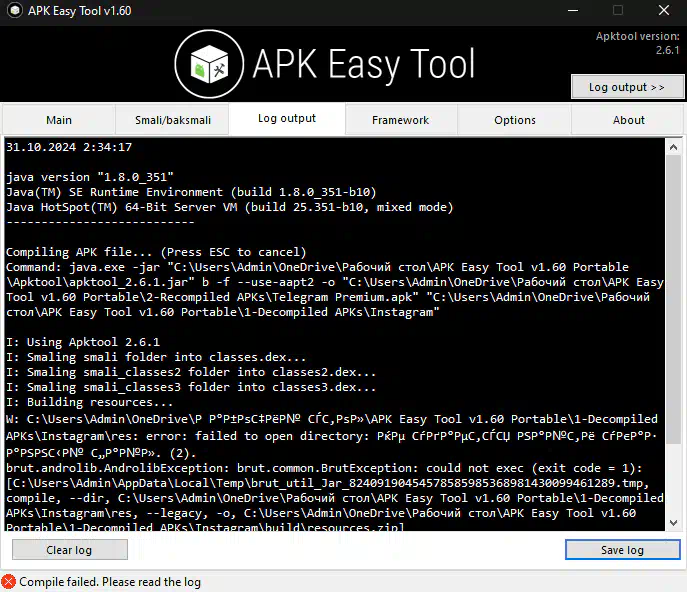This screenshot has height=592, width=687.
Task: Go to the Options tab
Action: (515, 120)
